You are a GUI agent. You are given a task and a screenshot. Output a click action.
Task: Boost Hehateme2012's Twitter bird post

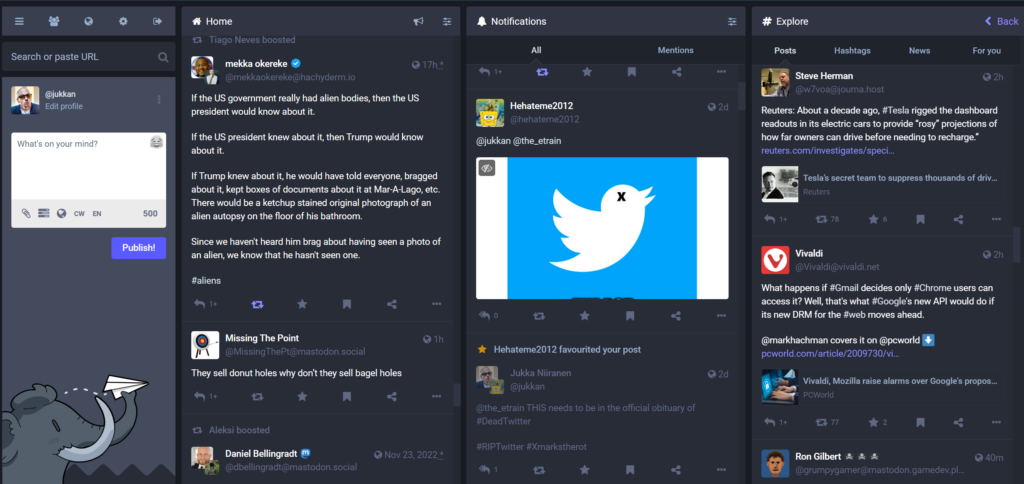click(x=539, y=315)
